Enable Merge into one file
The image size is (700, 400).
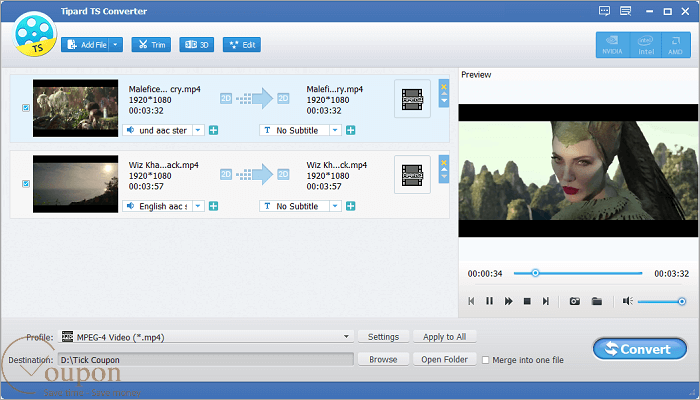tap(486, 360)
